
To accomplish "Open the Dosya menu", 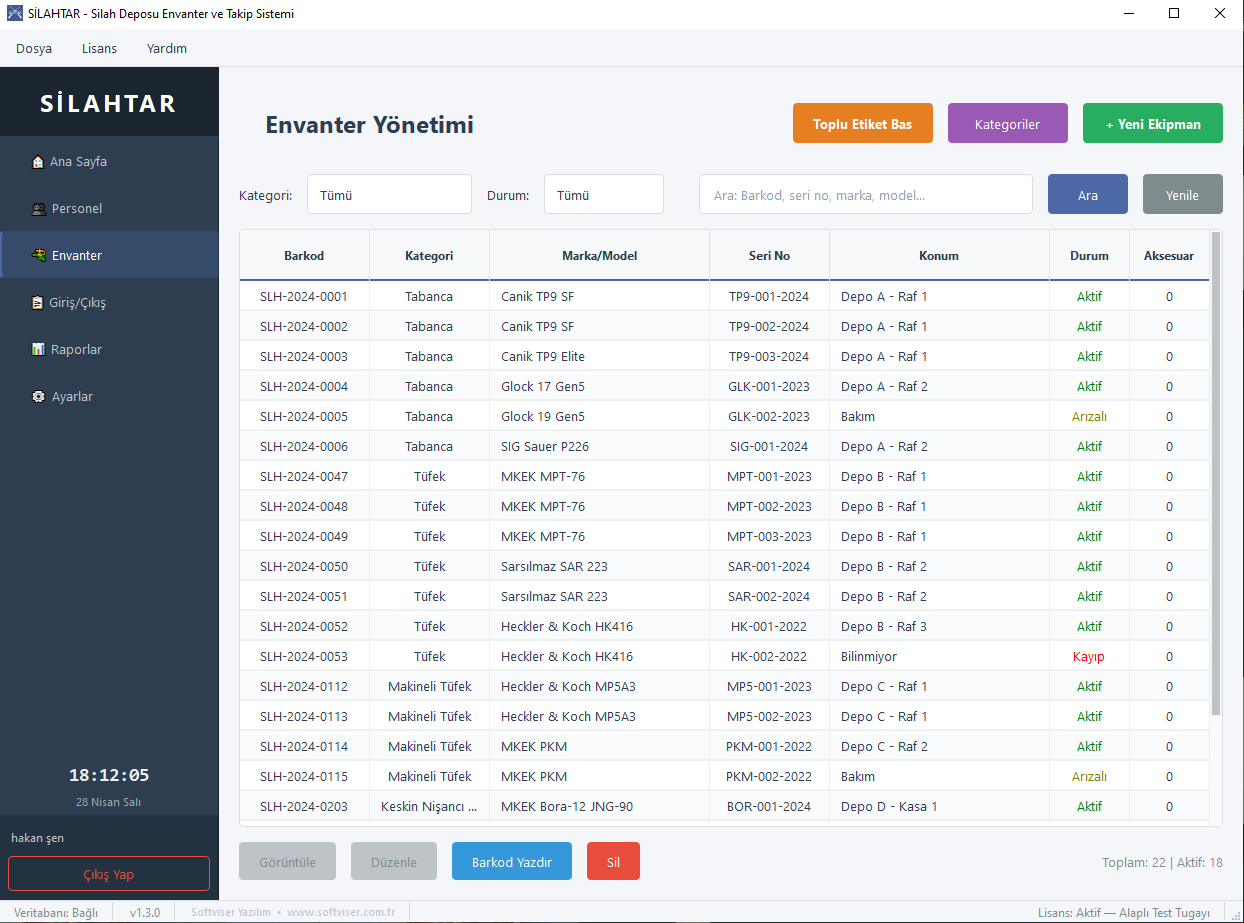I will [x=34, y=48].
